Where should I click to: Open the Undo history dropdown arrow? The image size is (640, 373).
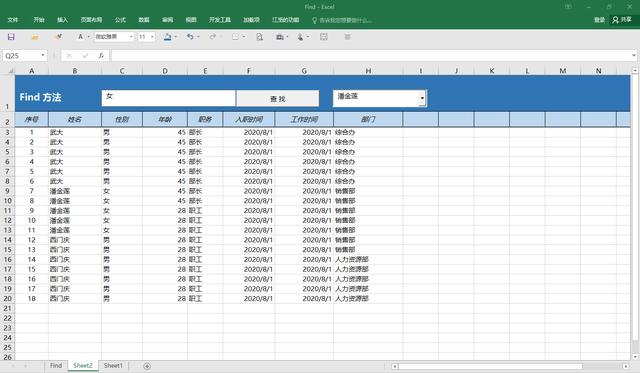click(198, 37)
